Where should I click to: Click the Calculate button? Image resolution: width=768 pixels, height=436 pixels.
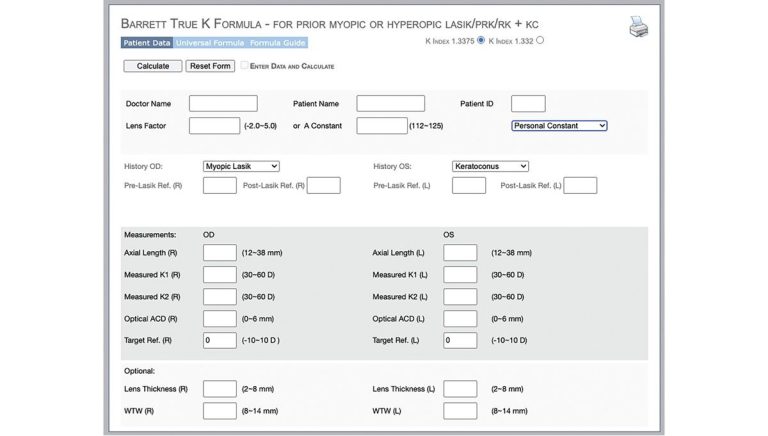click(153, 66)
